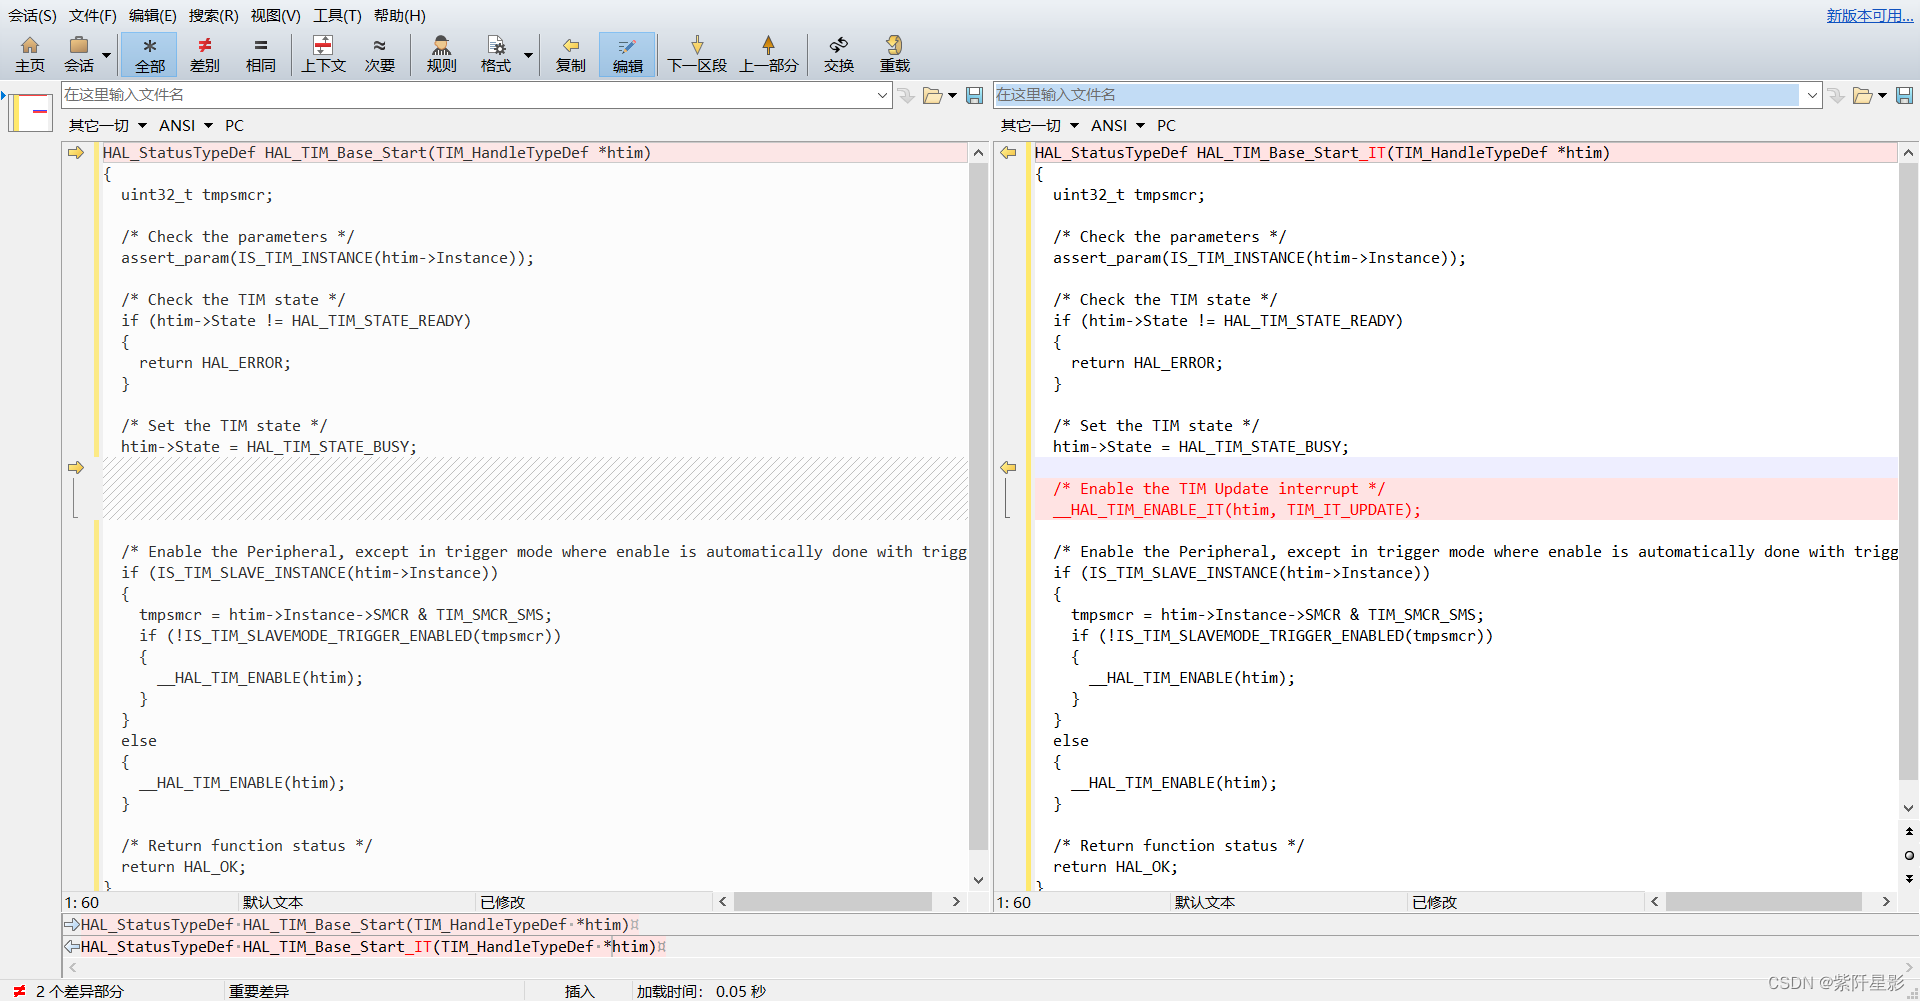Viewport: 1920px width, 1001px height.
Task: Expand the left open-folder dropdown arrow
Action: point(952,96)
